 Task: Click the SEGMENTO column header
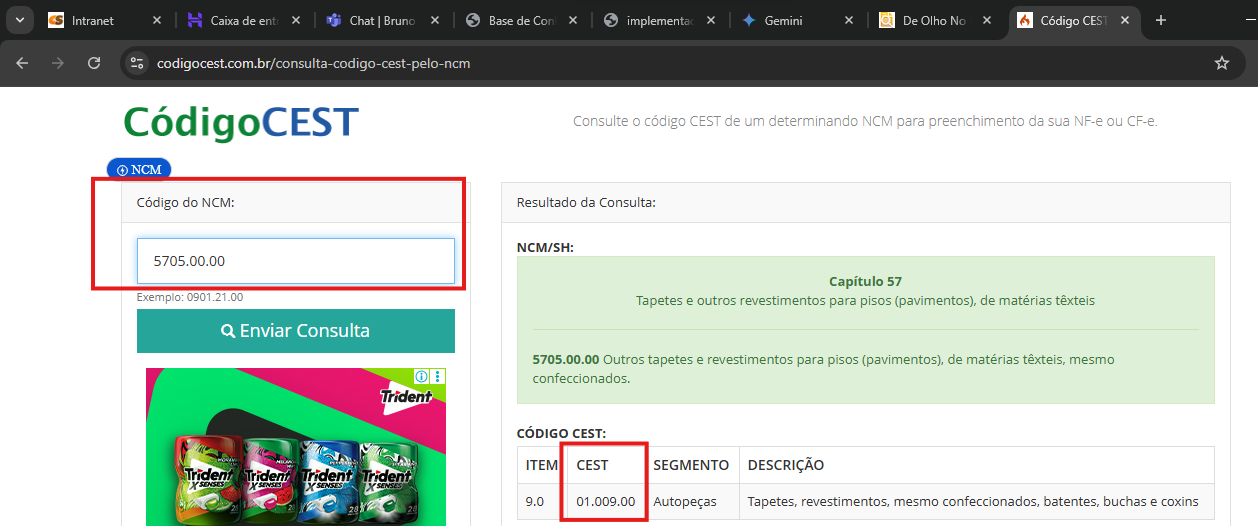(x=691, y=465)
